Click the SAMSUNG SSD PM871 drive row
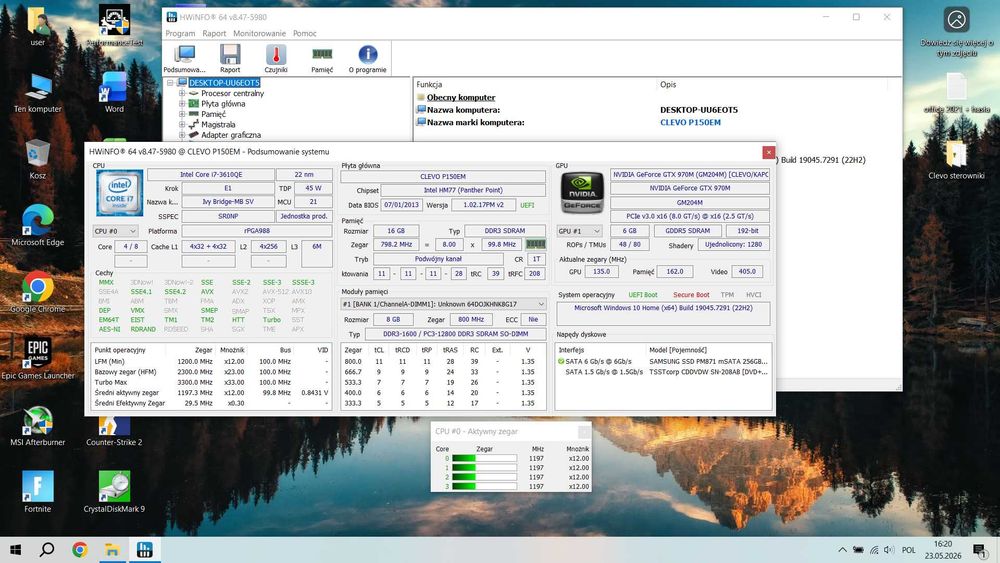Viewport: 1000px width, 563px height. [x=663, y=362]
